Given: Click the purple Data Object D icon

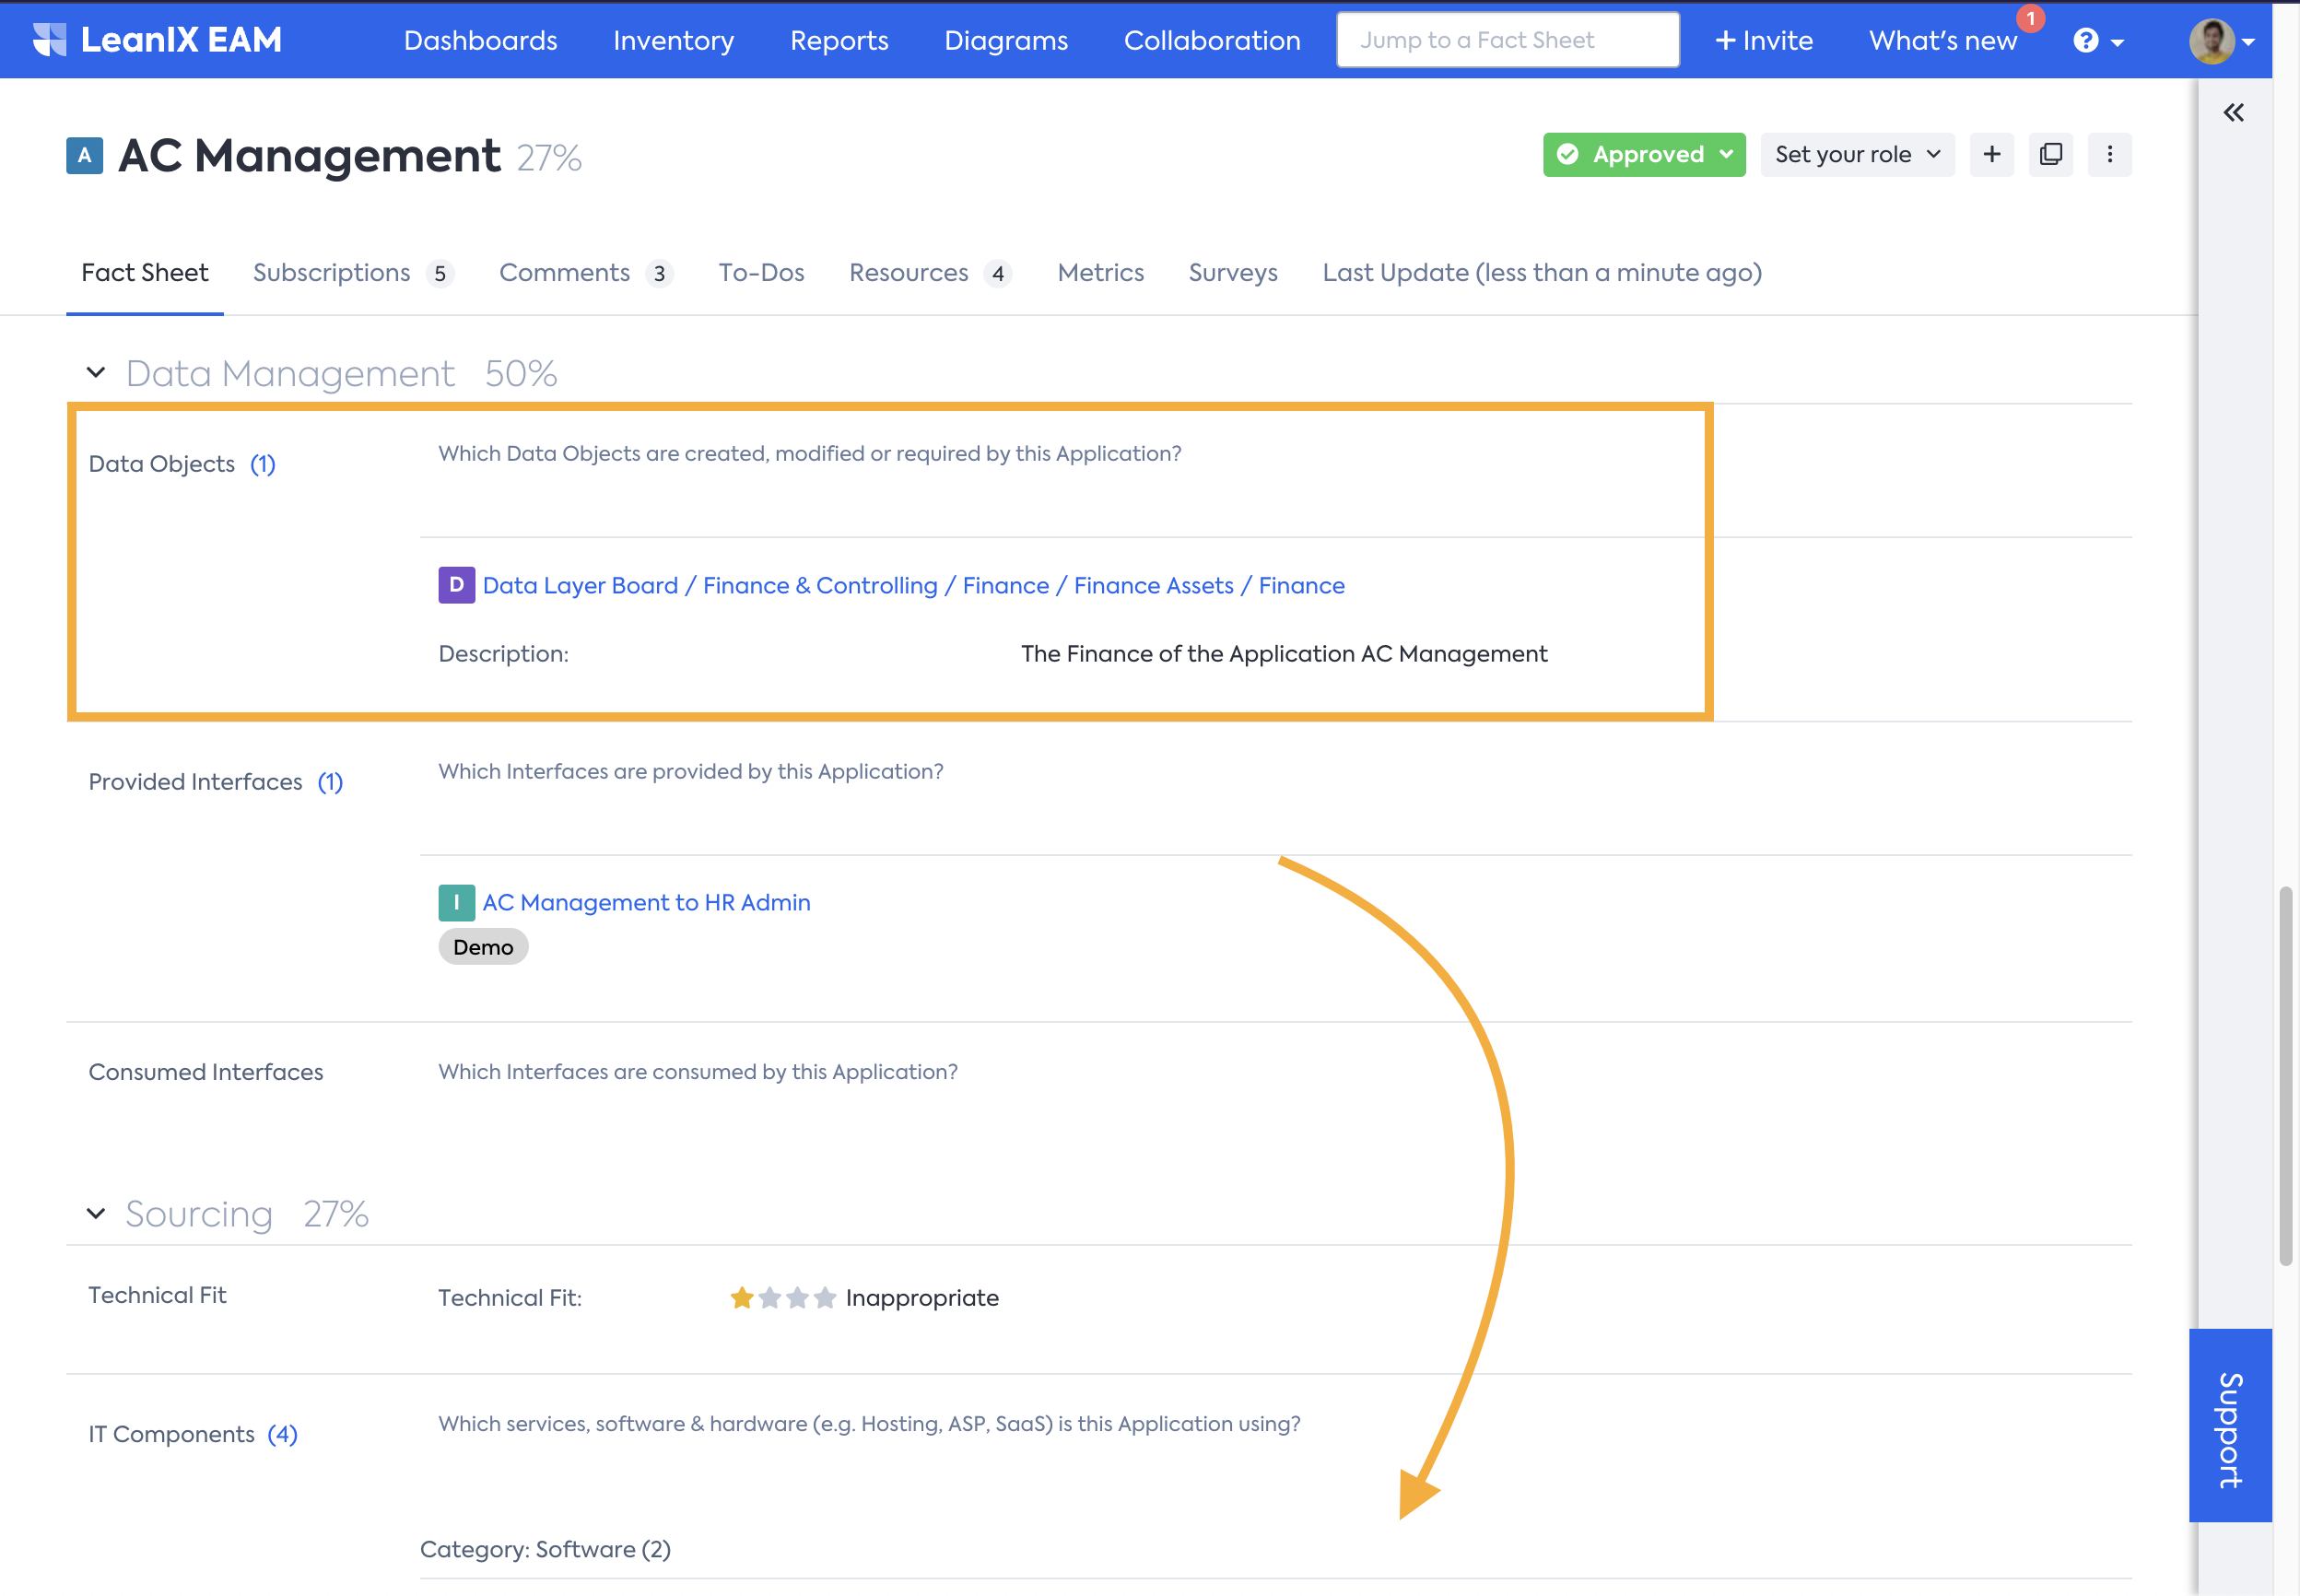Looking at the screenshot, I should point(456,585).
